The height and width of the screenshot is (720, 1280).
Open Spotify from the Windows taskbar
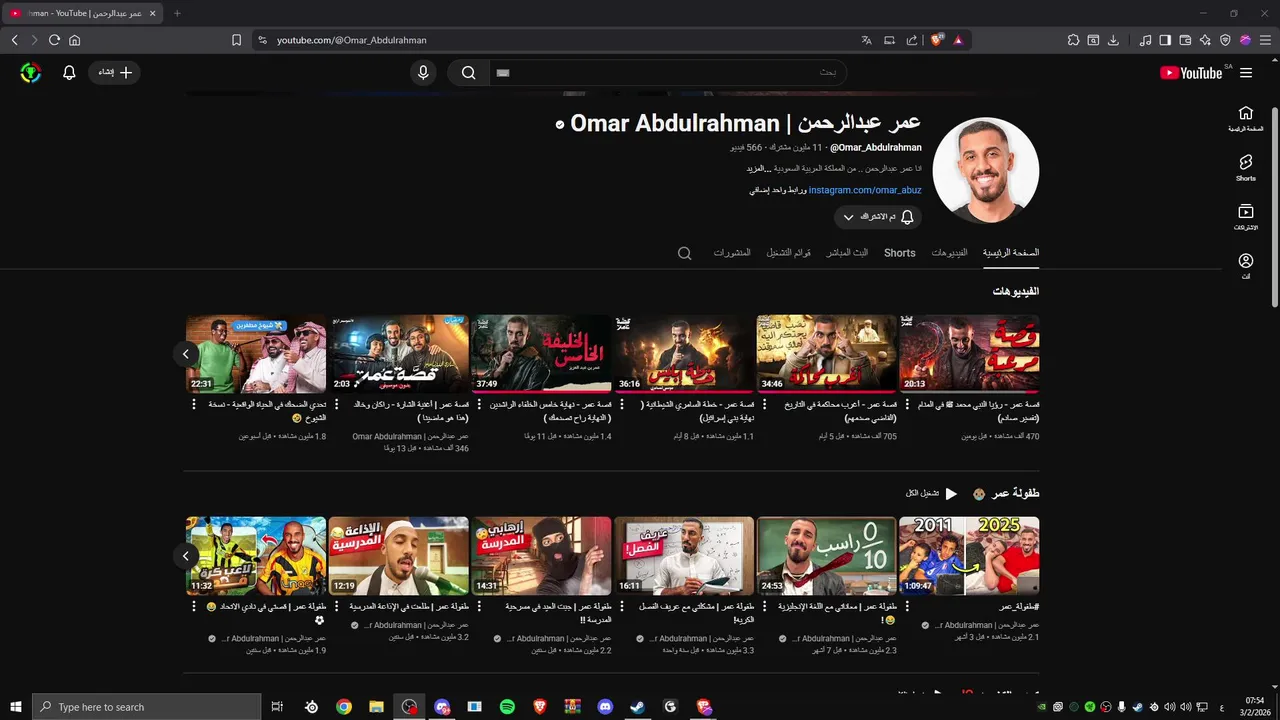point(507,707)
